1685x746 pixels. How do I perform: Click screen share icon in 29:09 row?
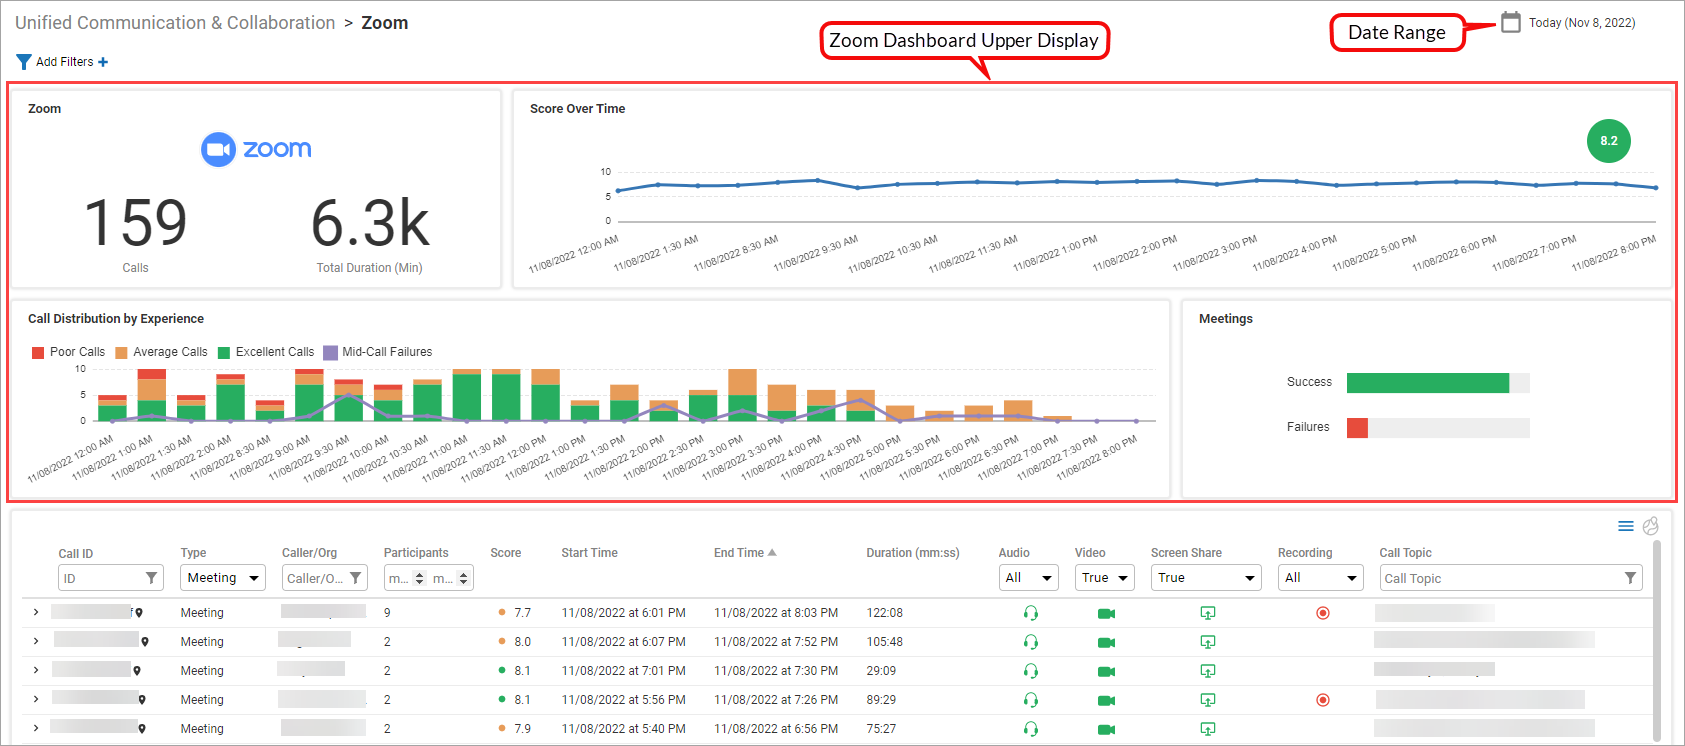[x=1208, y=671]
